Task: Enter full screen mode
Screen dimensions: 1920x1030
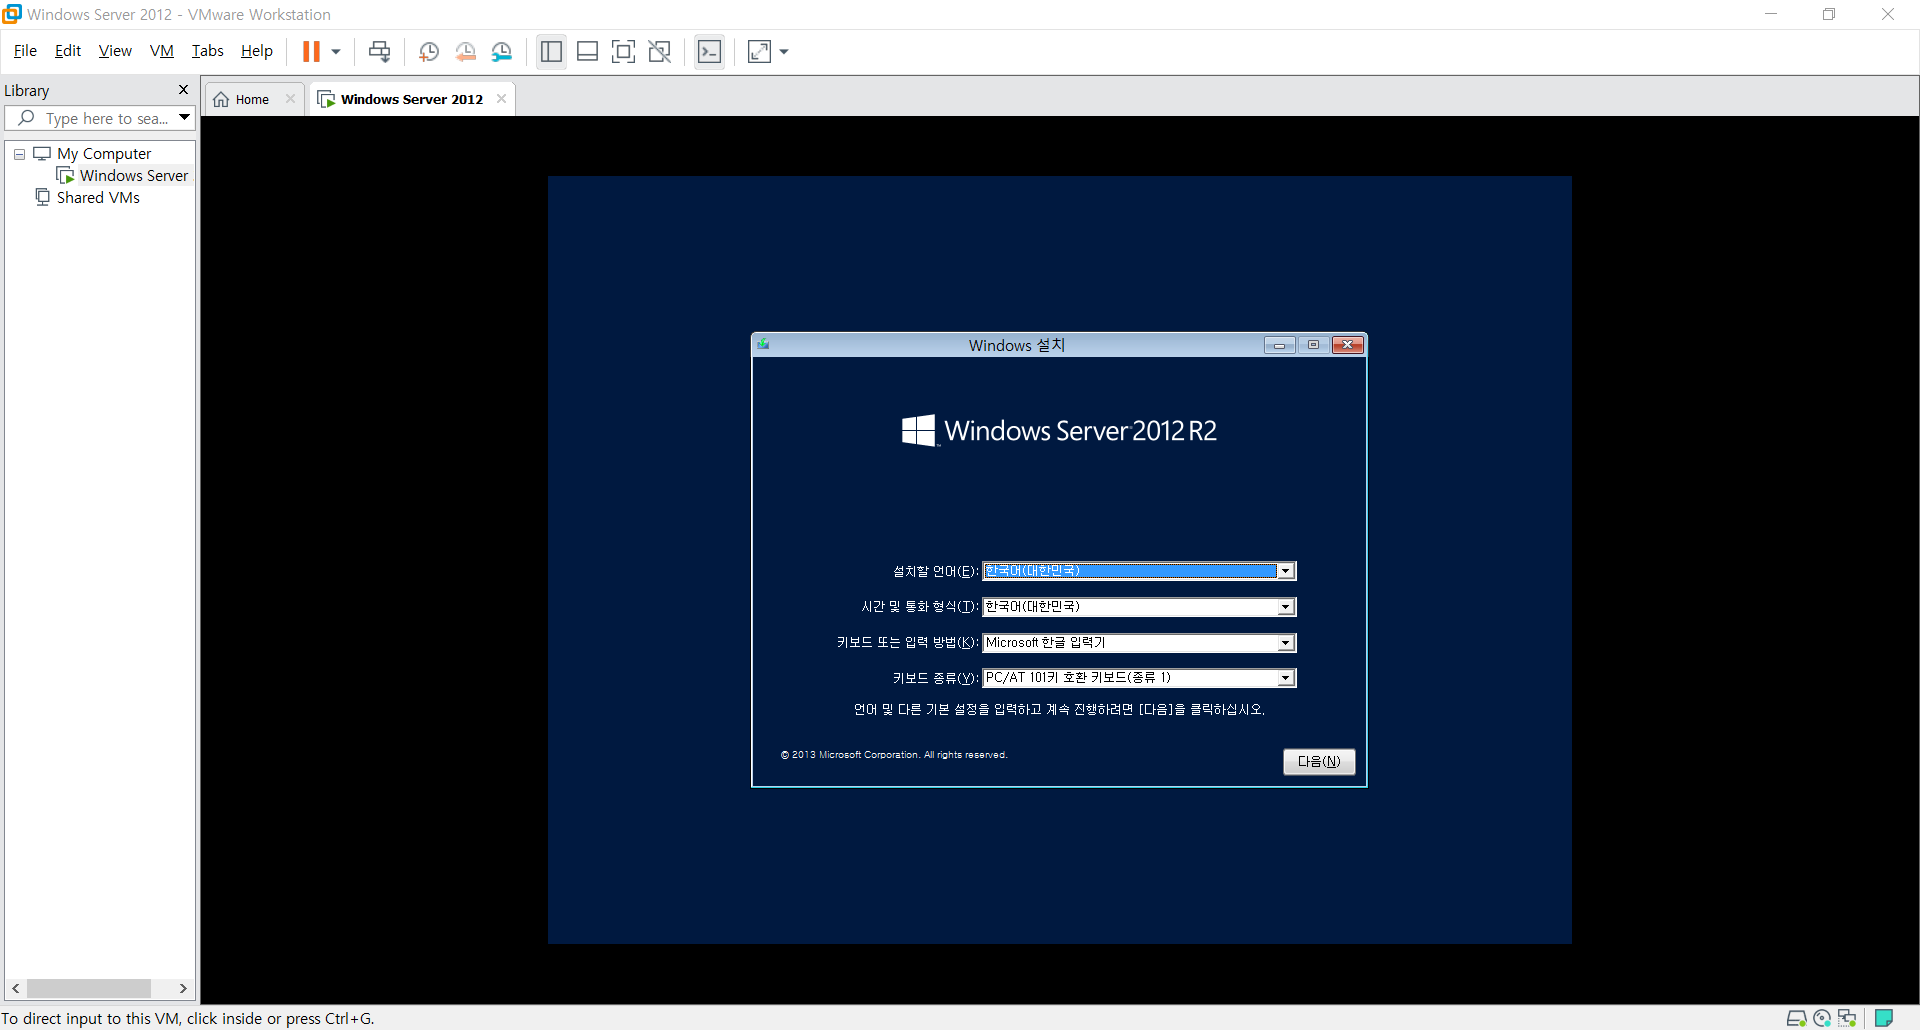Action: coord(623,52)
